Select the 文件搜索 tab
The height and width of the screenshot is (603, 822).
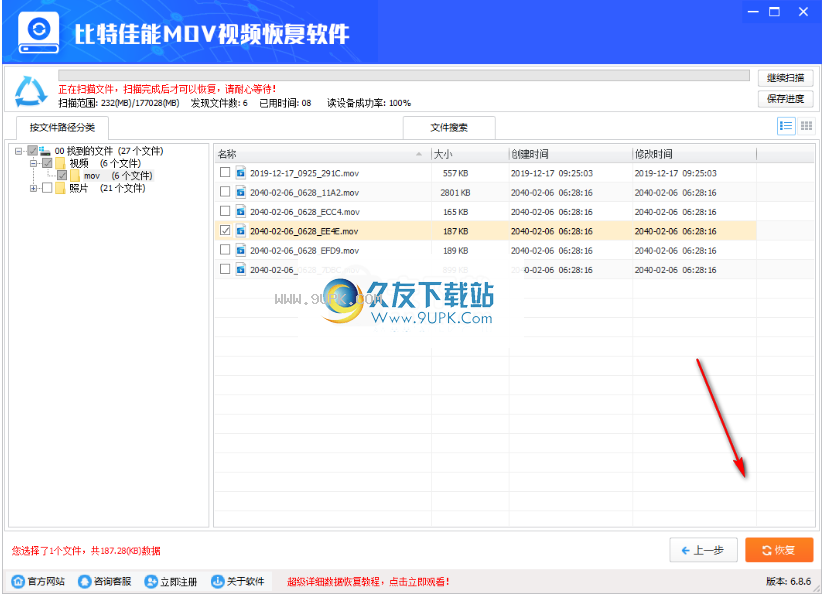pyautogui.click(x=449, y=127)
